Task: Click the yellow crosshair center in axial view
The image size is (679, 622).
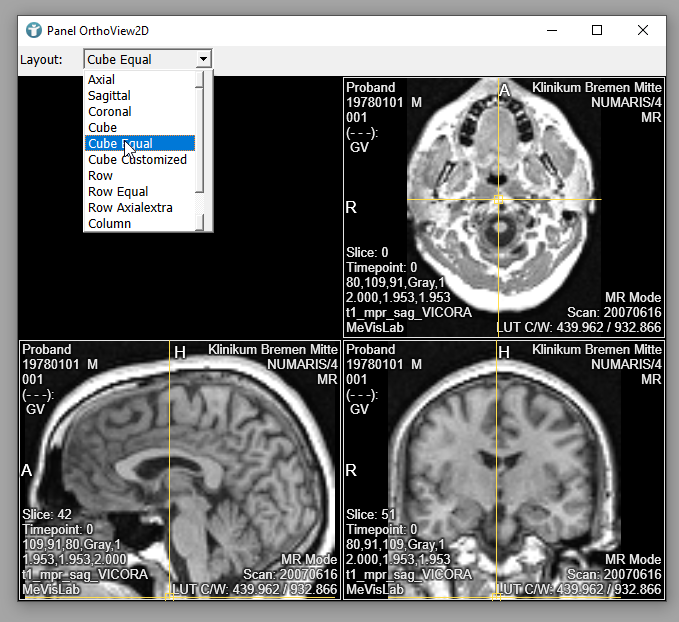Action: (498, 201)
